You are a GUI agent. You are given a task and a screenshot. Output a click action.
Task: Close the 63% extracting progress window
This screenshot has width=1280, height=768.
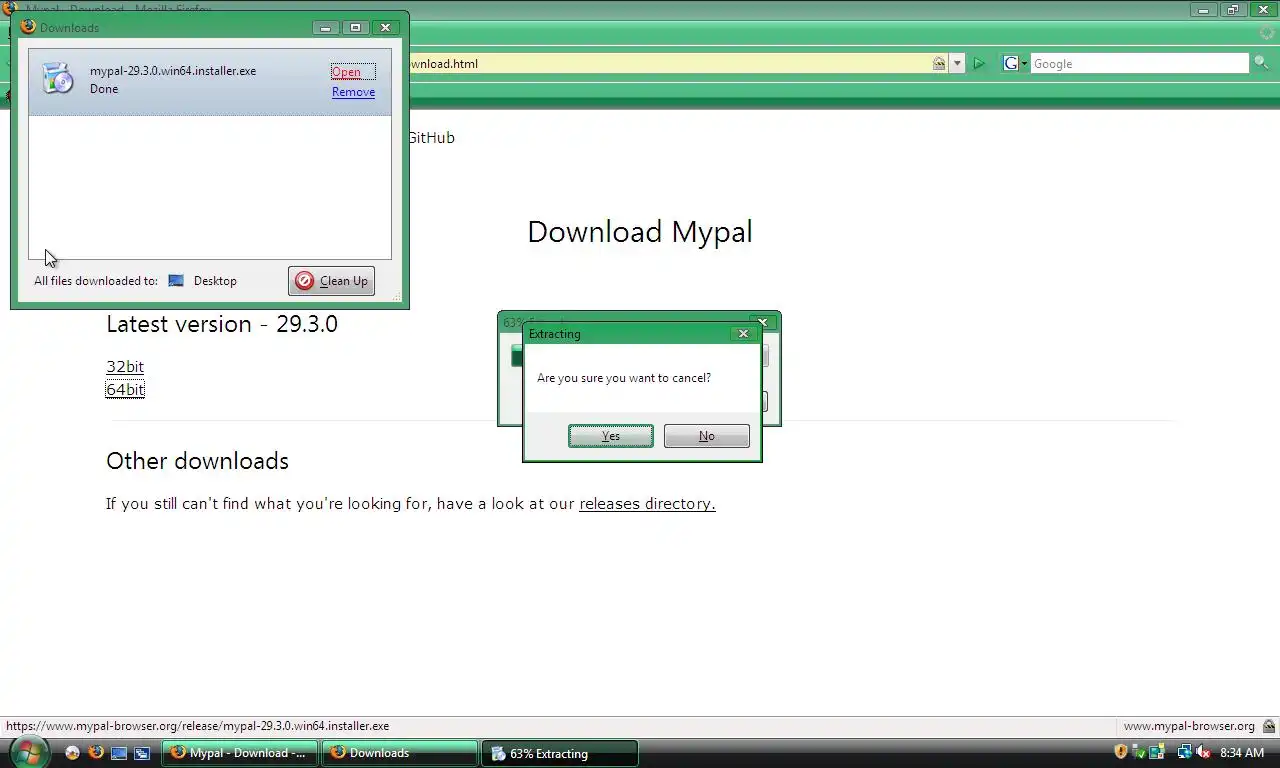(x=763, y=322)
